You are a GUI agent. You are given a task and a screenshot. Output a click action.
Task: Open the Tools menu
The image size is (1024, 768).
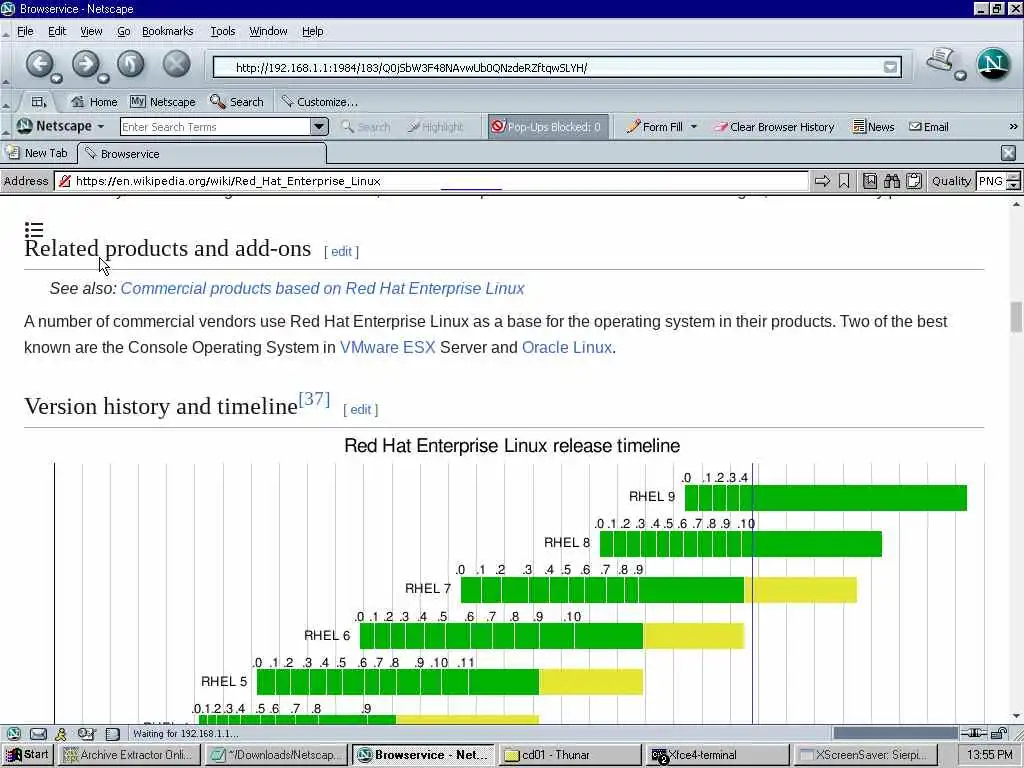[222, 31]
